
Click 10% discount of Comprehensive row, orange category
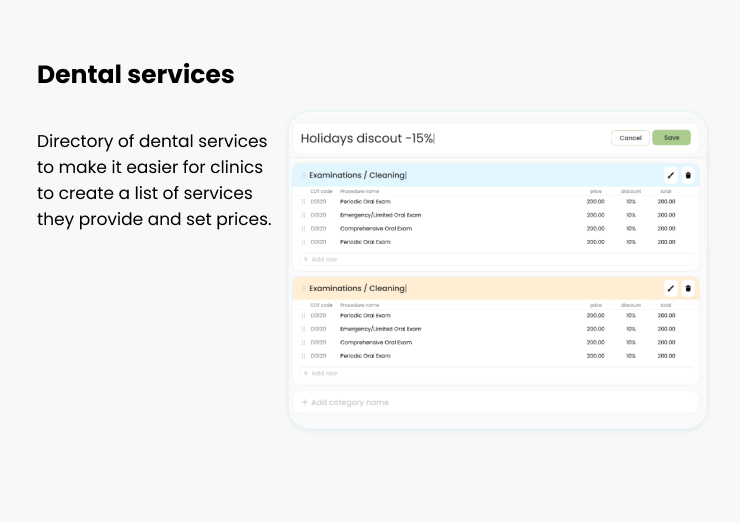tap(631, 343)
